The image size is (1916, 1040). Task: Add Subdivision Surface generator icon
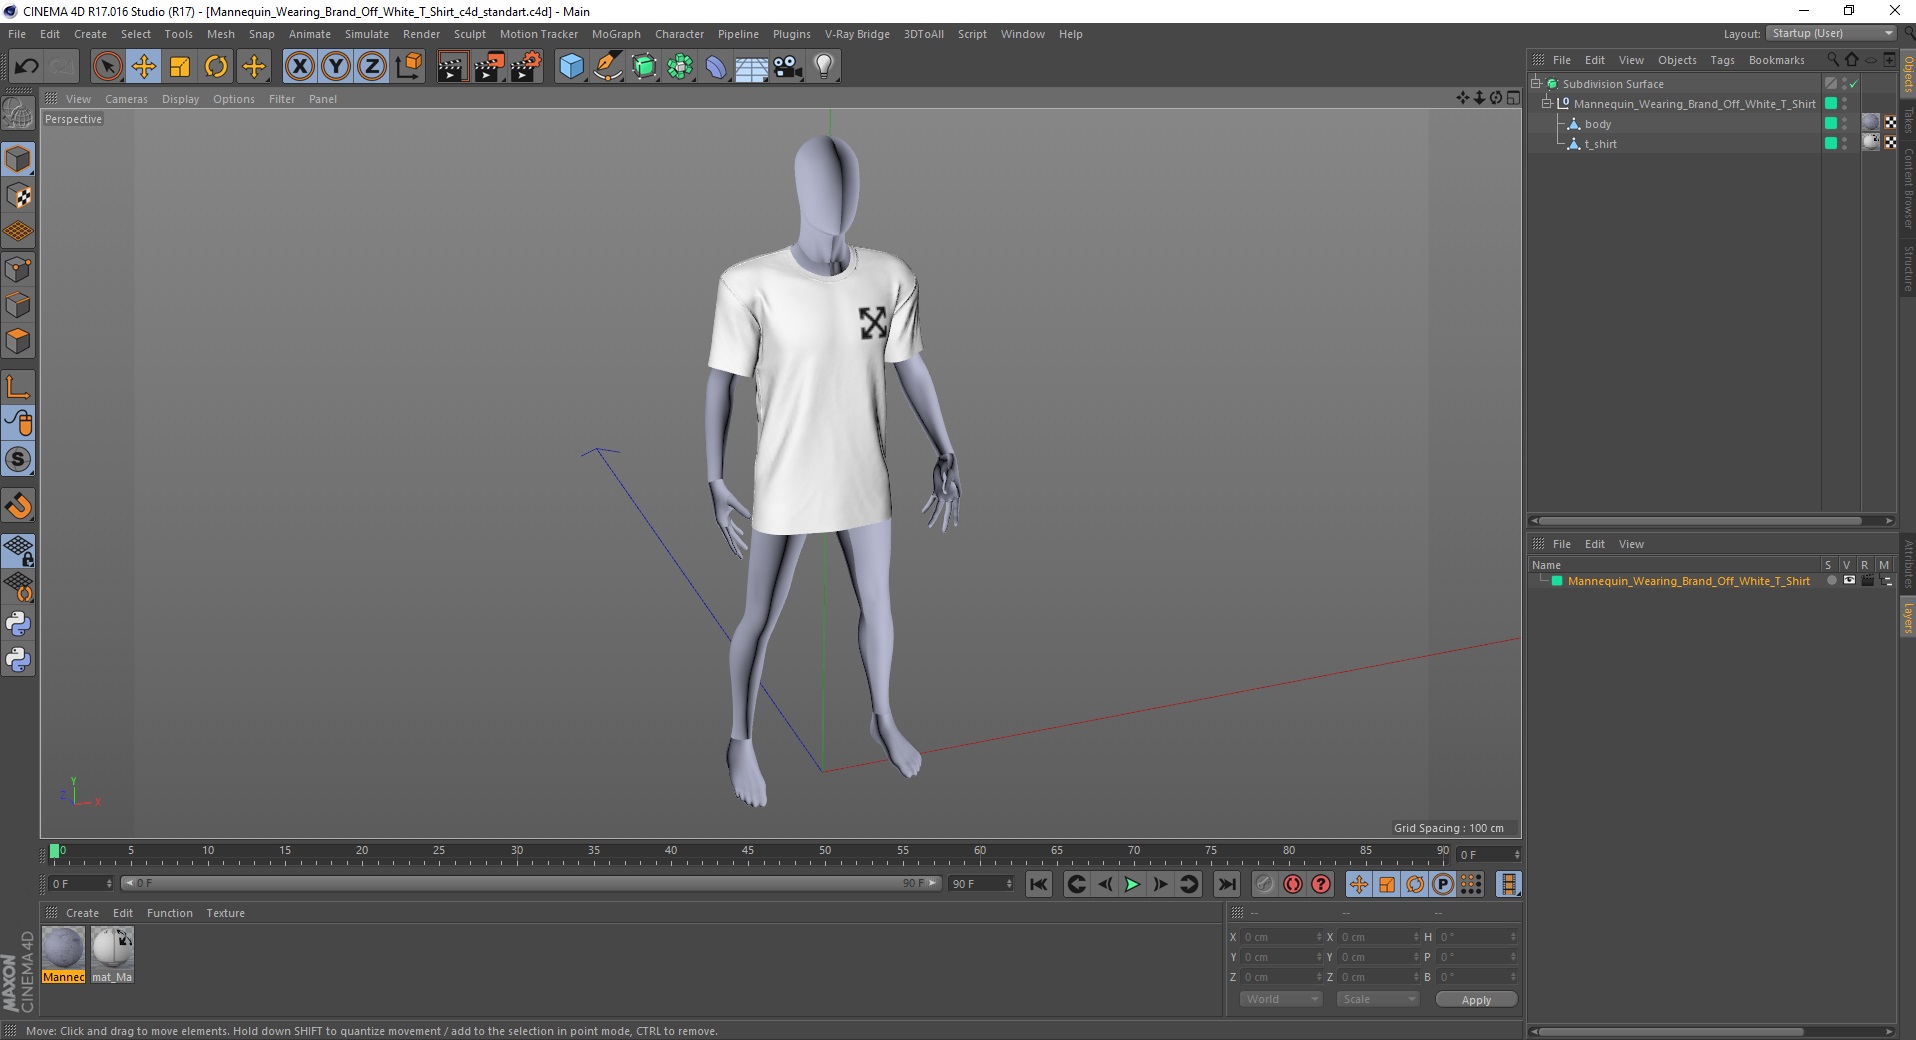pos(644,67)
